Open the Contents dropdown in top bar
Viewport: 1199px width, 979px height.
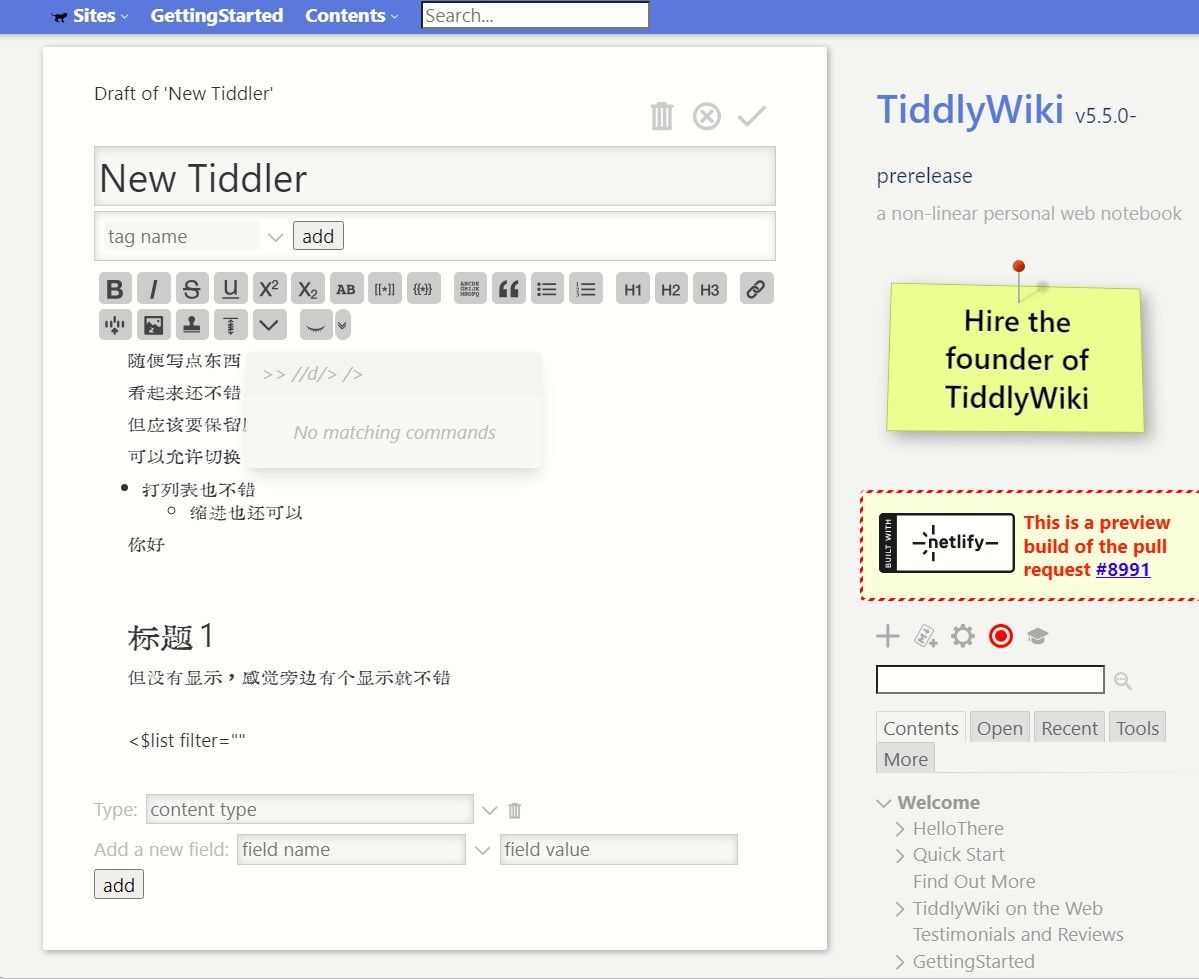click(x=351, y=15)
